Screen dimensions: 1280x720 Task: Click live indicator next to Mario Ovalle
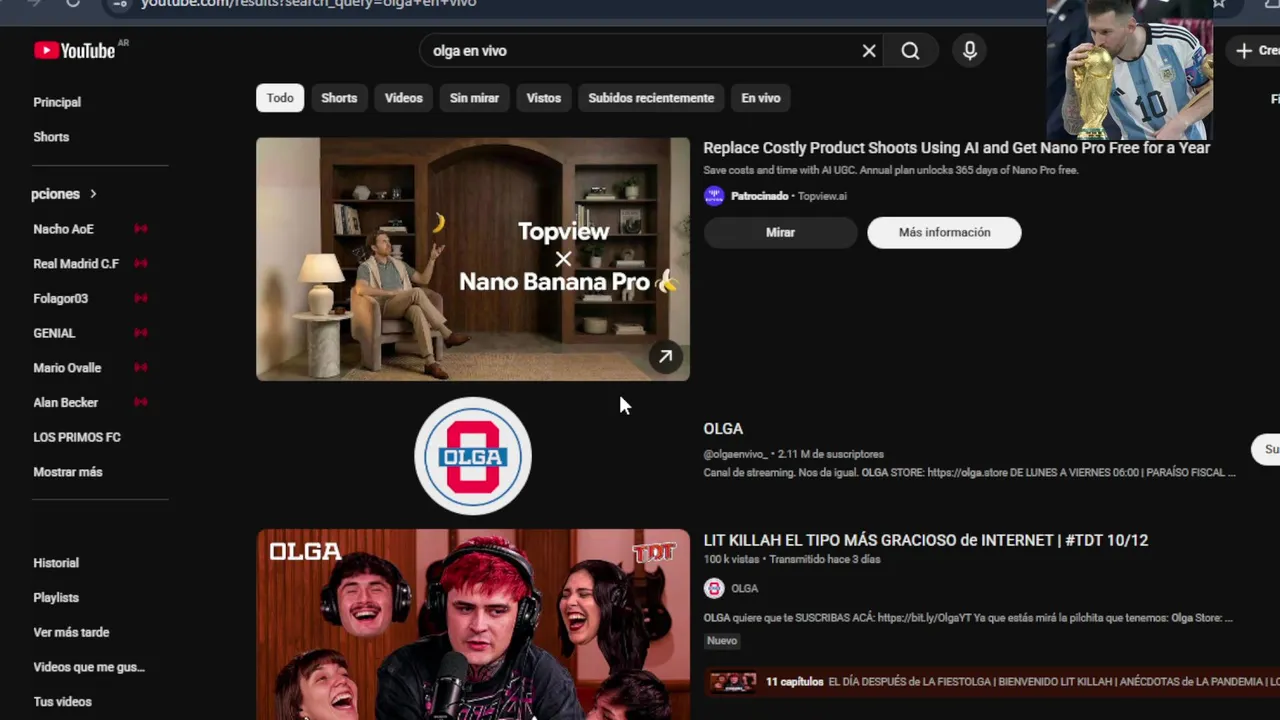pos(141,368)
